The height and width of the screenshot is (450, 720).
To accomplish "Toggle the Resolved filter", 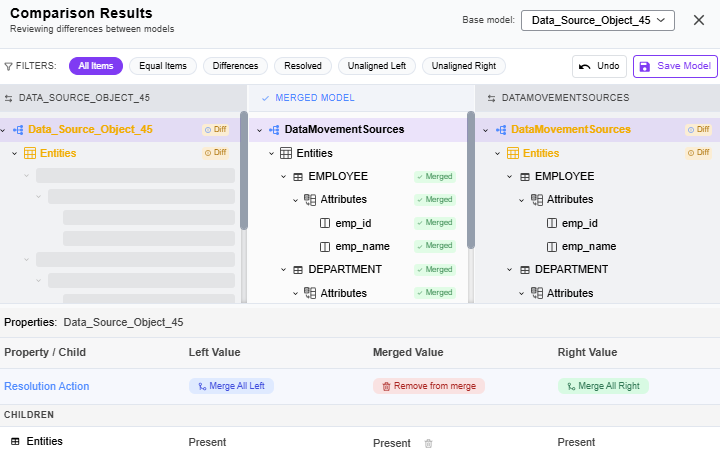I will tap(303, 66).
